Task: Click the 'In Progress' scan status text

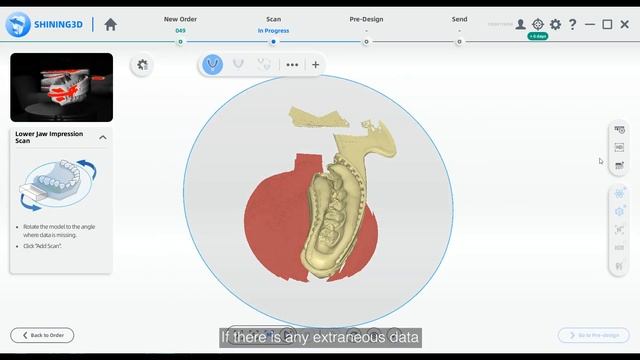Action: pyautogui.click(x=273, y=31)
